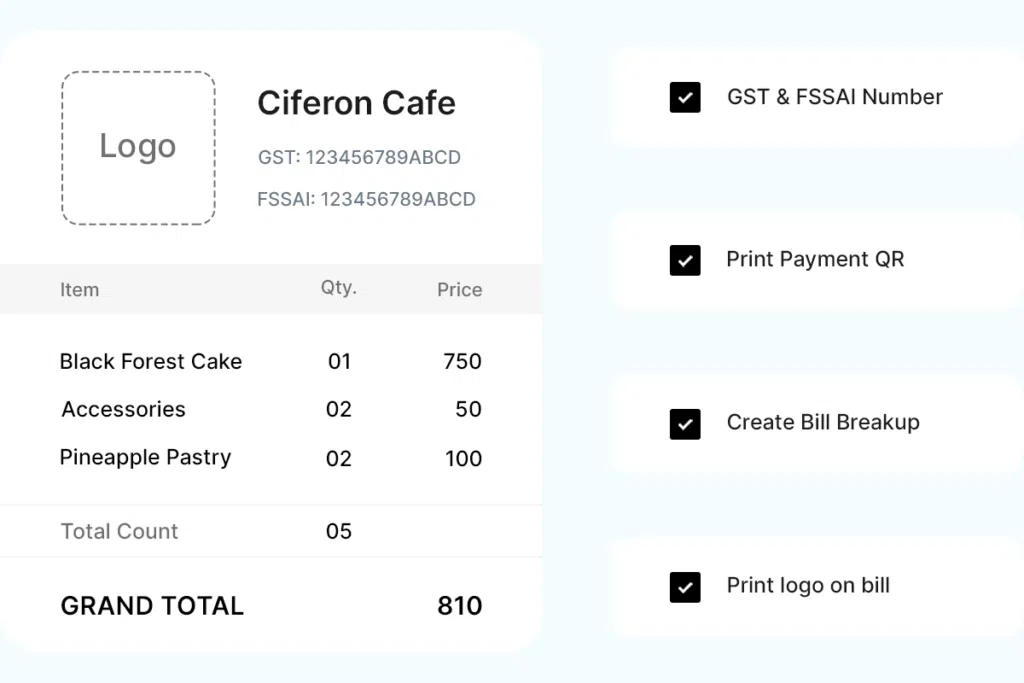Click the grand total amount 810
The image size is (1024, 683).
[459, 606]
